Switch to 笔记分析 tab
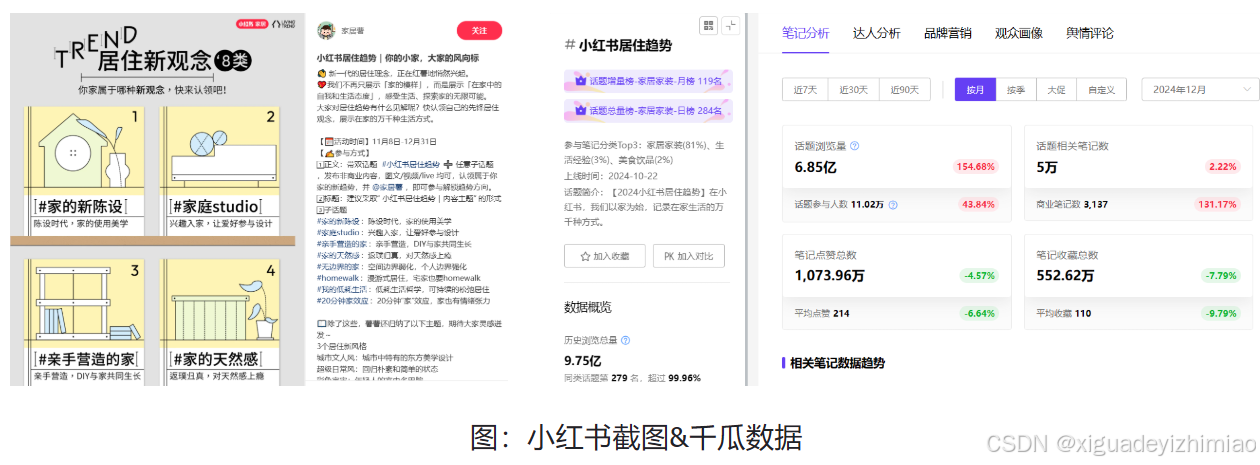 pyautogui.click(x=805, y=33)
